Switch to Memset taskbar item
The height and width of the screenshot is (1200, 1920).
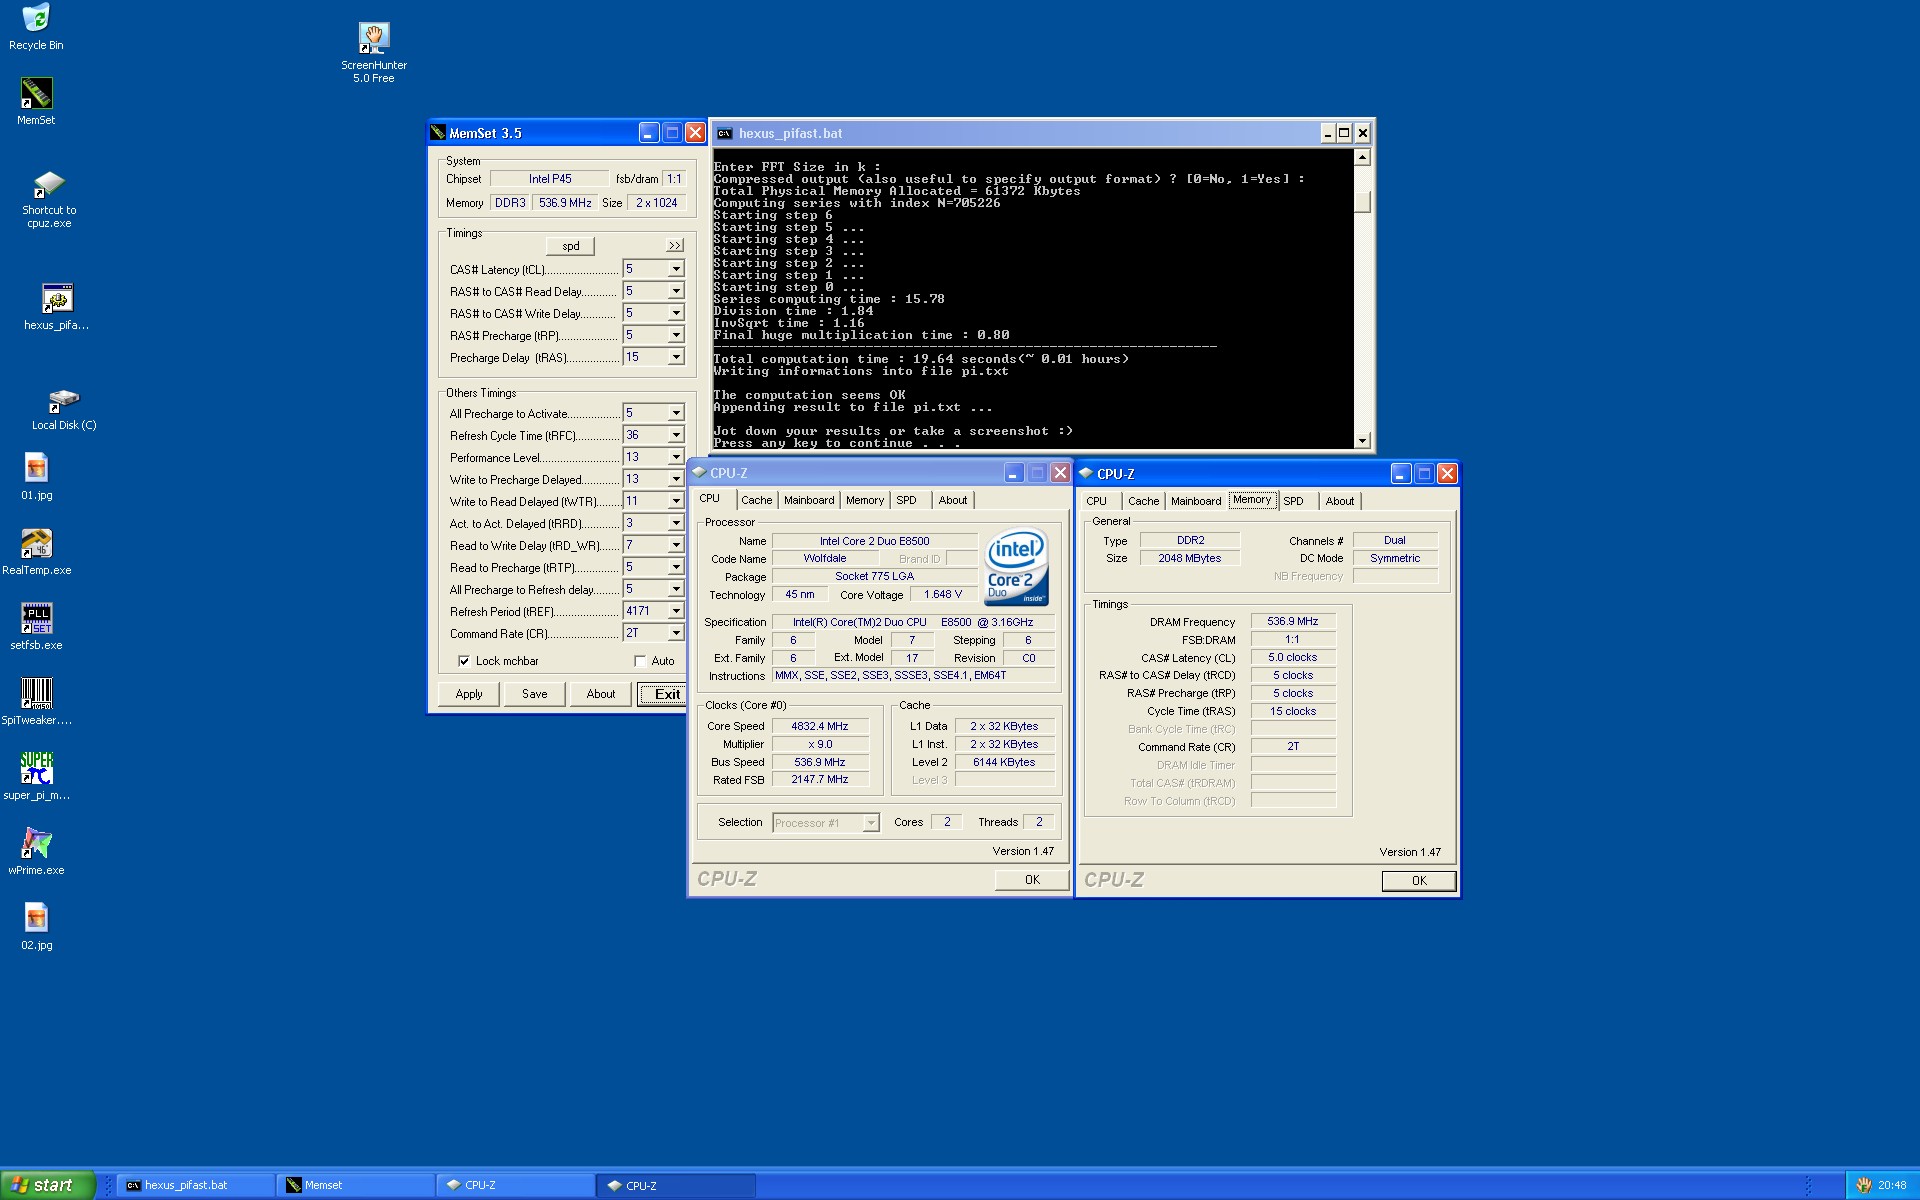(x=357, y=1185)
